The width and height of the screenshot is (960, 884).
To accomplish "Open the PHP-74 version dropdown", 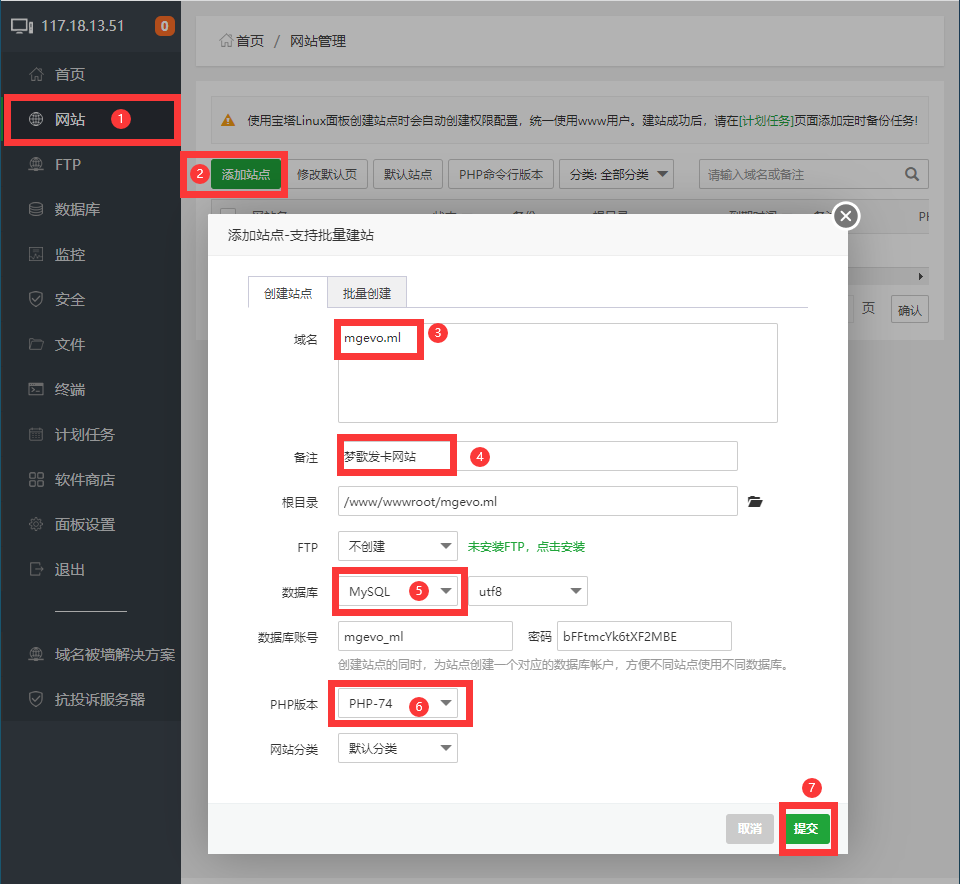I will pyautogui.click(x=398, y=703).
